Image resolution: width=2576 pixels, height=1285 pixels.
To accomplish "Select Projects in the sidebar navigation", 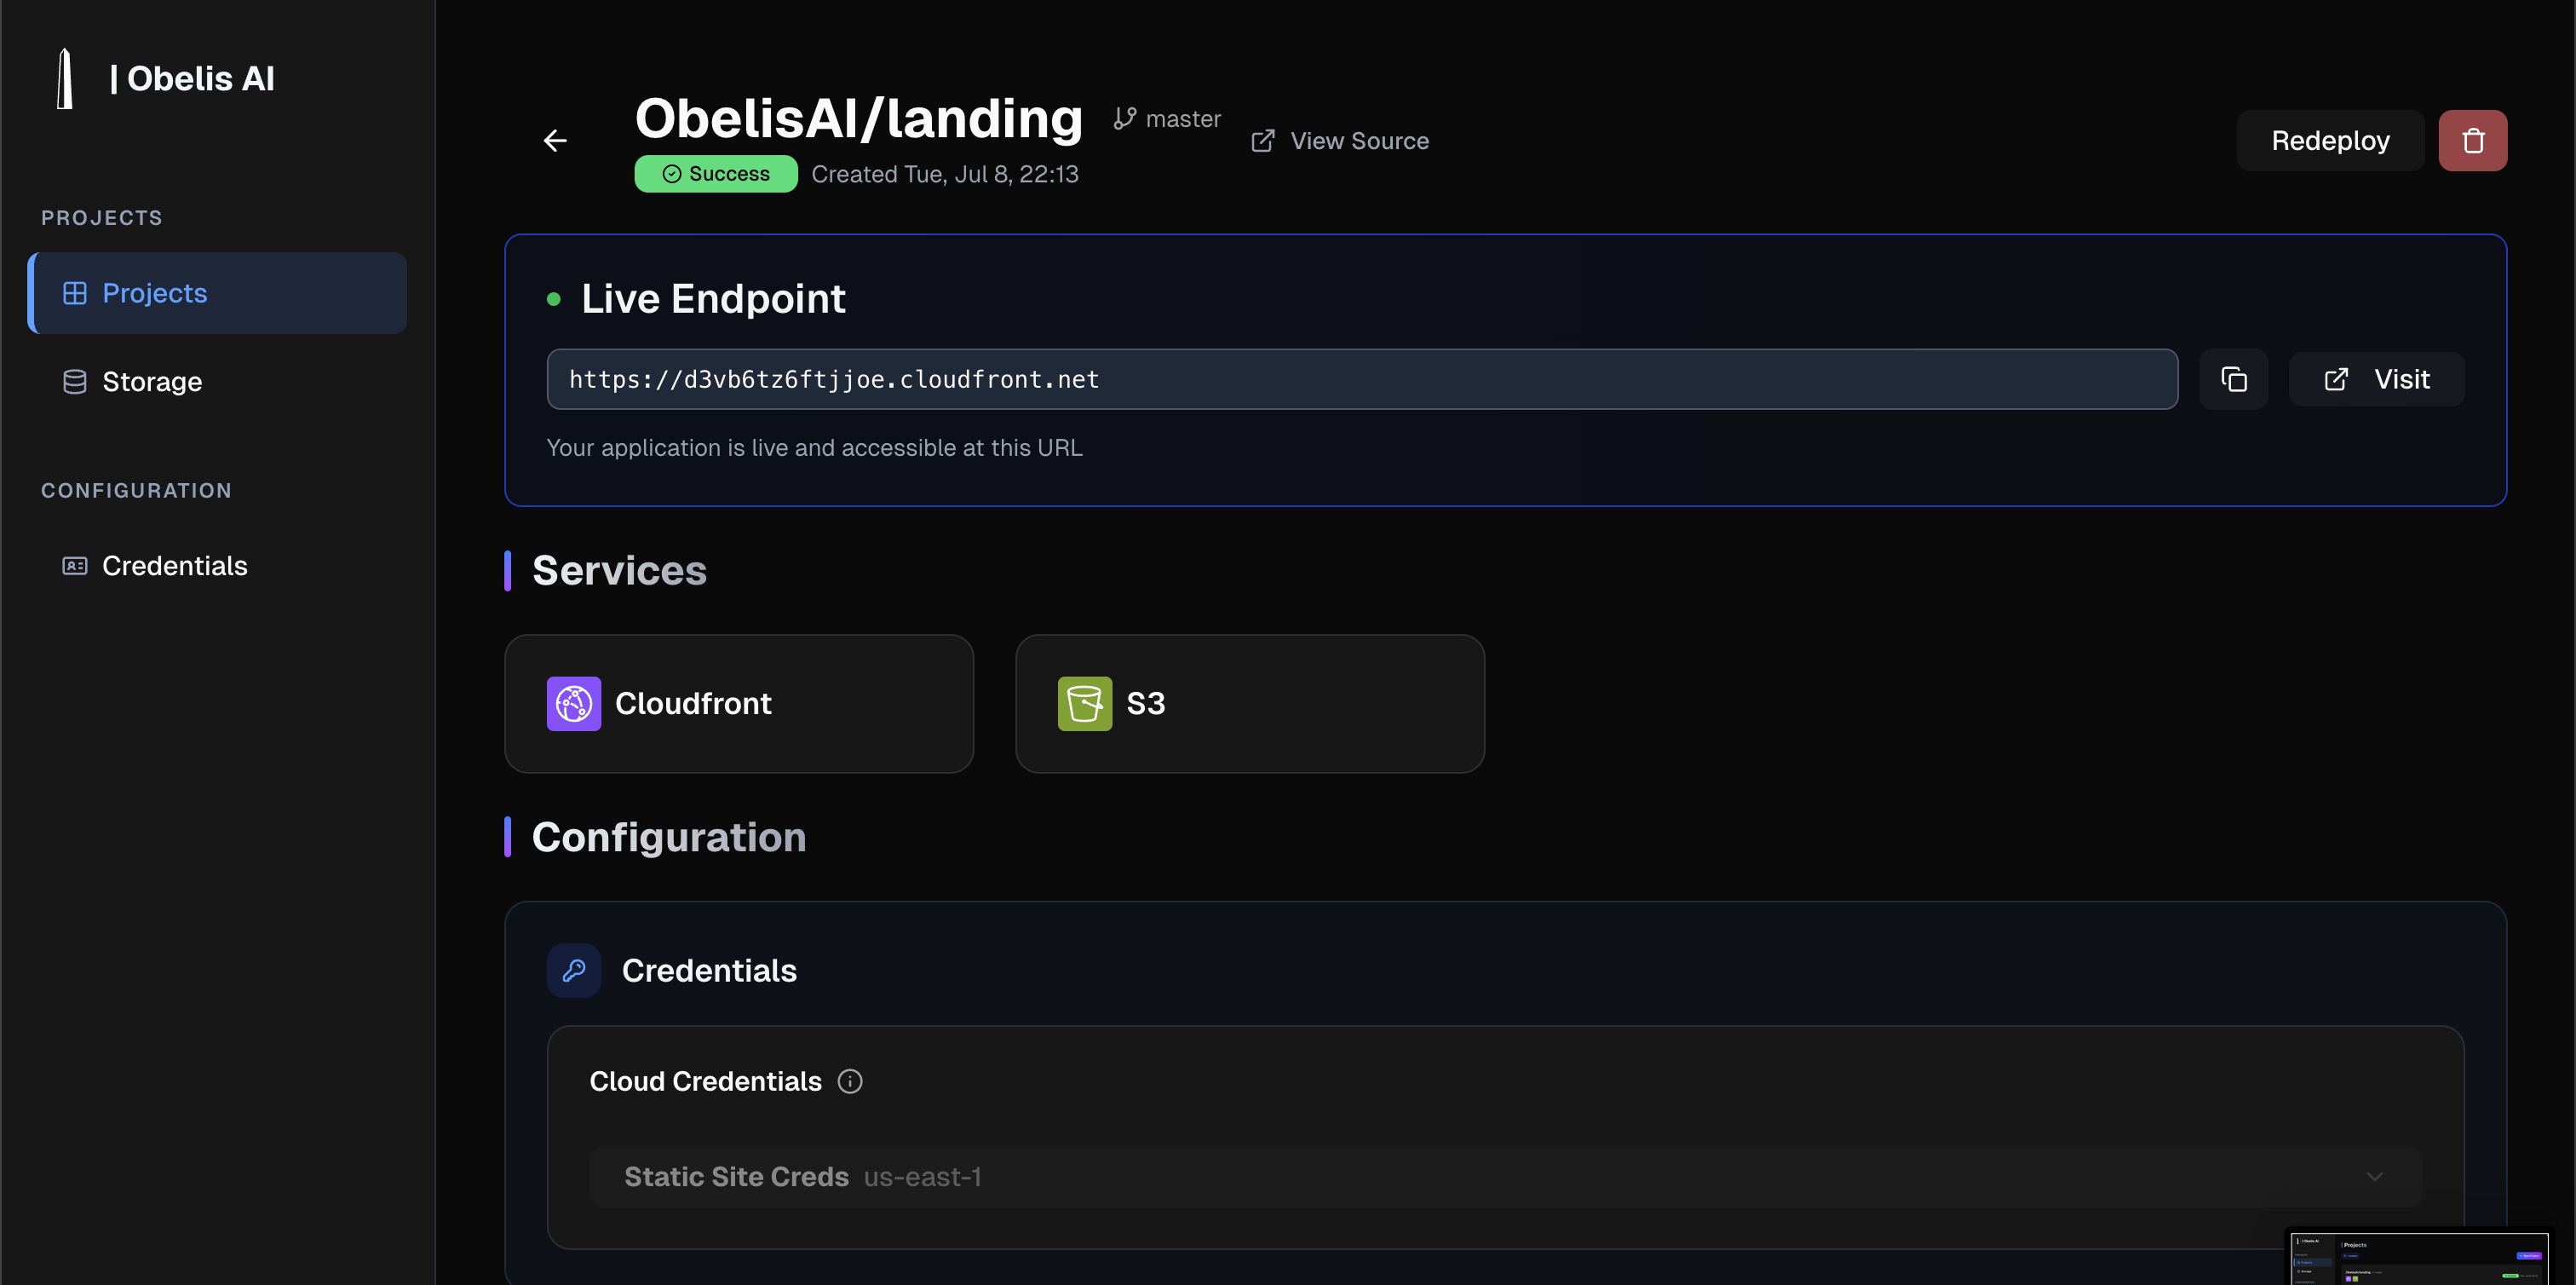I will coord(154,292).
